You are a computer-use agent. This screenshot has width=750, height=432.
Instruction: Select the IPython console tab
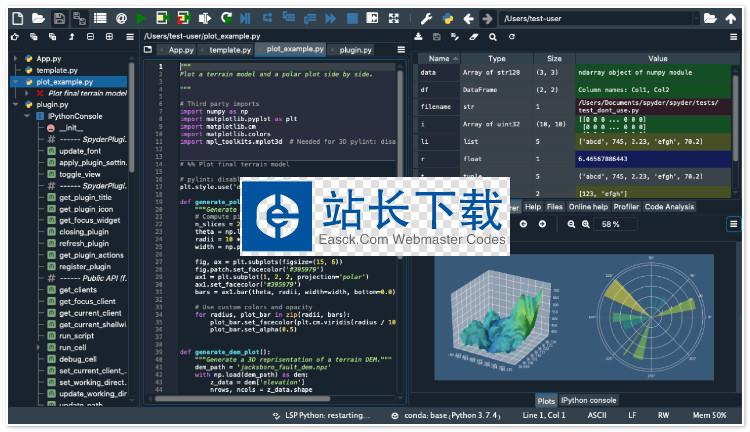pyautogui.click(x=588, y=400)
